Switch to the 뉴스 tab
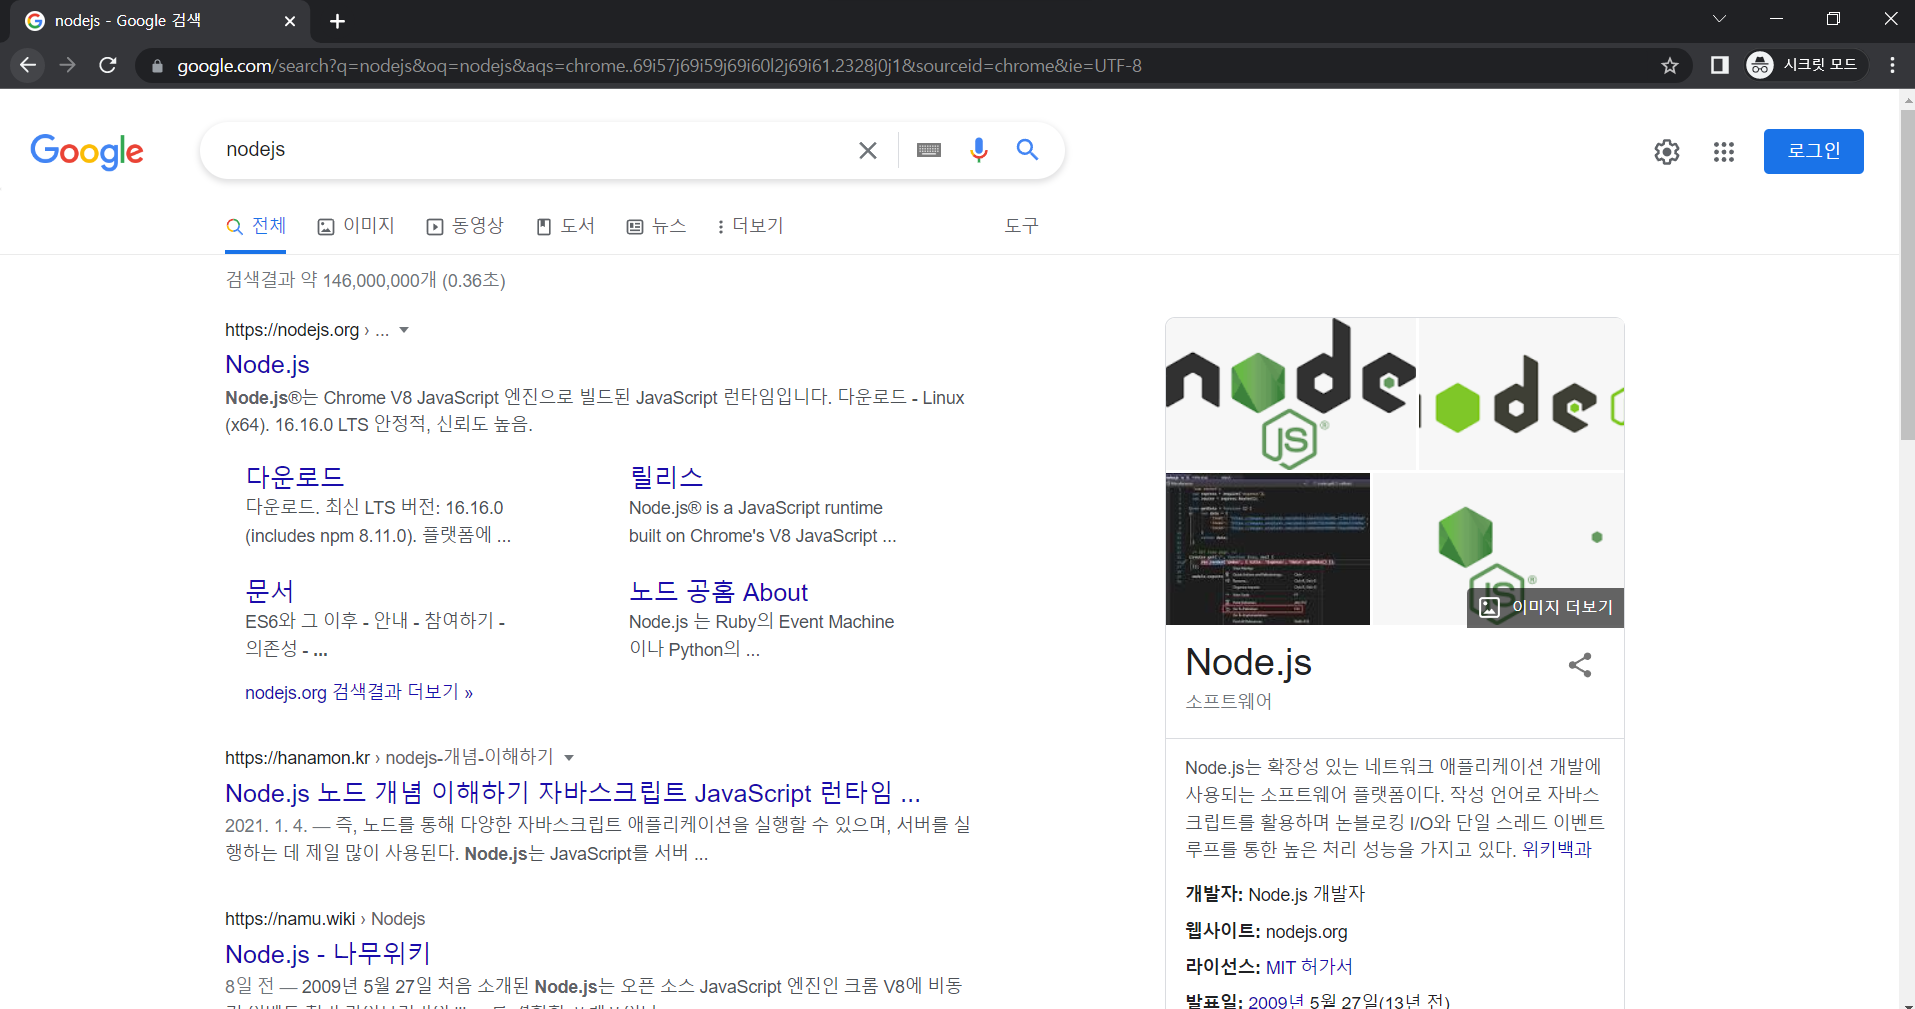 pyautogui.click(x=656, y=226)
